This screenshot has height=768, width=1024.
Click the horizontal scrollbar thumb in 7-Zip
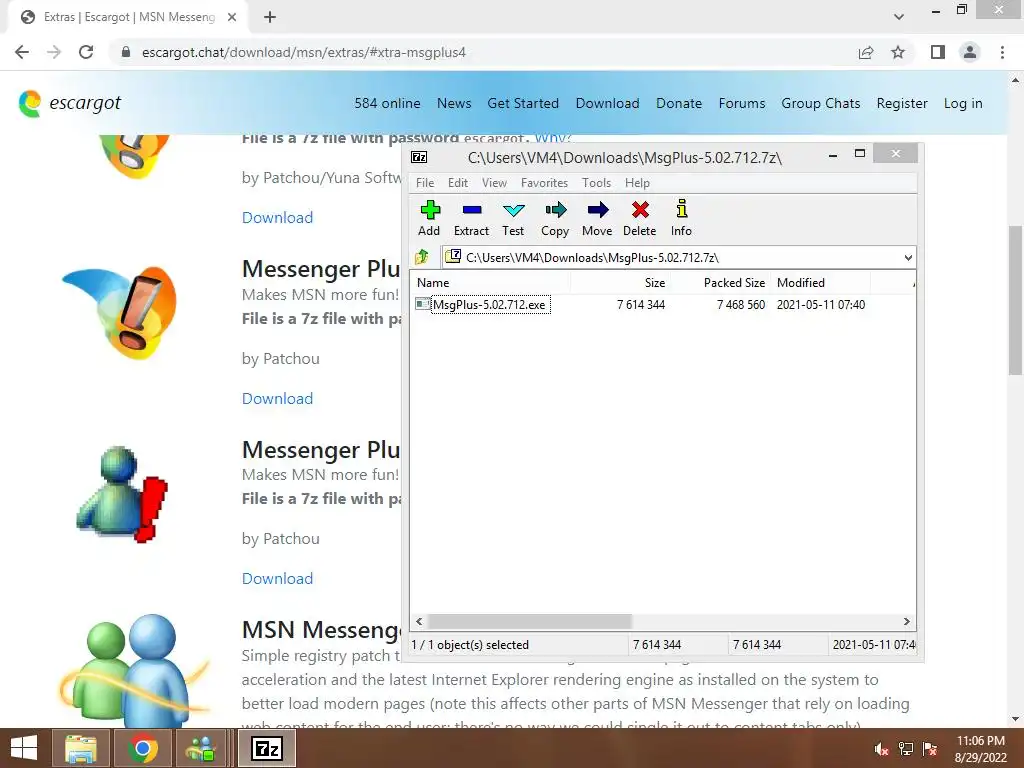click(530, 621)
